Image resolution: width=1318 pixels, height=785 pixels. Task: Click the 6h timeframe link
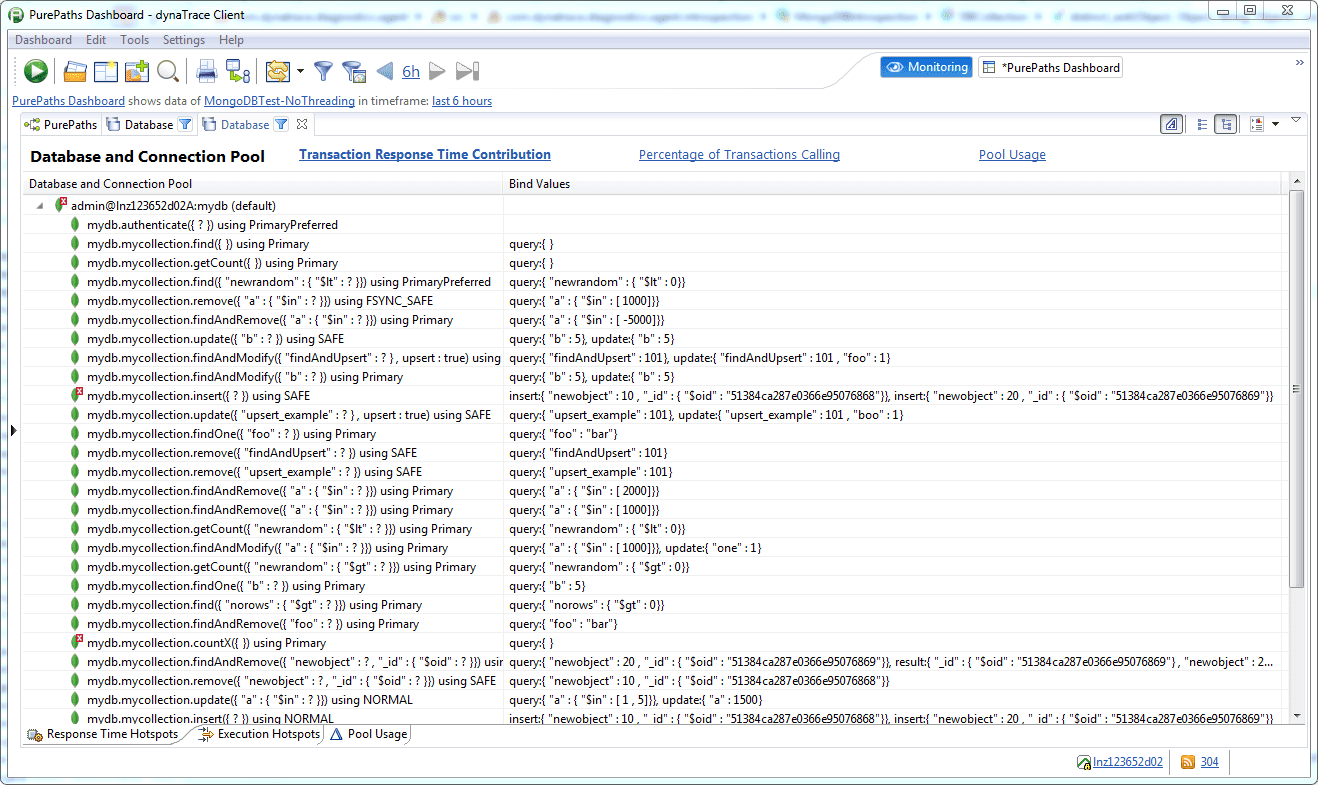pos(411,71)
